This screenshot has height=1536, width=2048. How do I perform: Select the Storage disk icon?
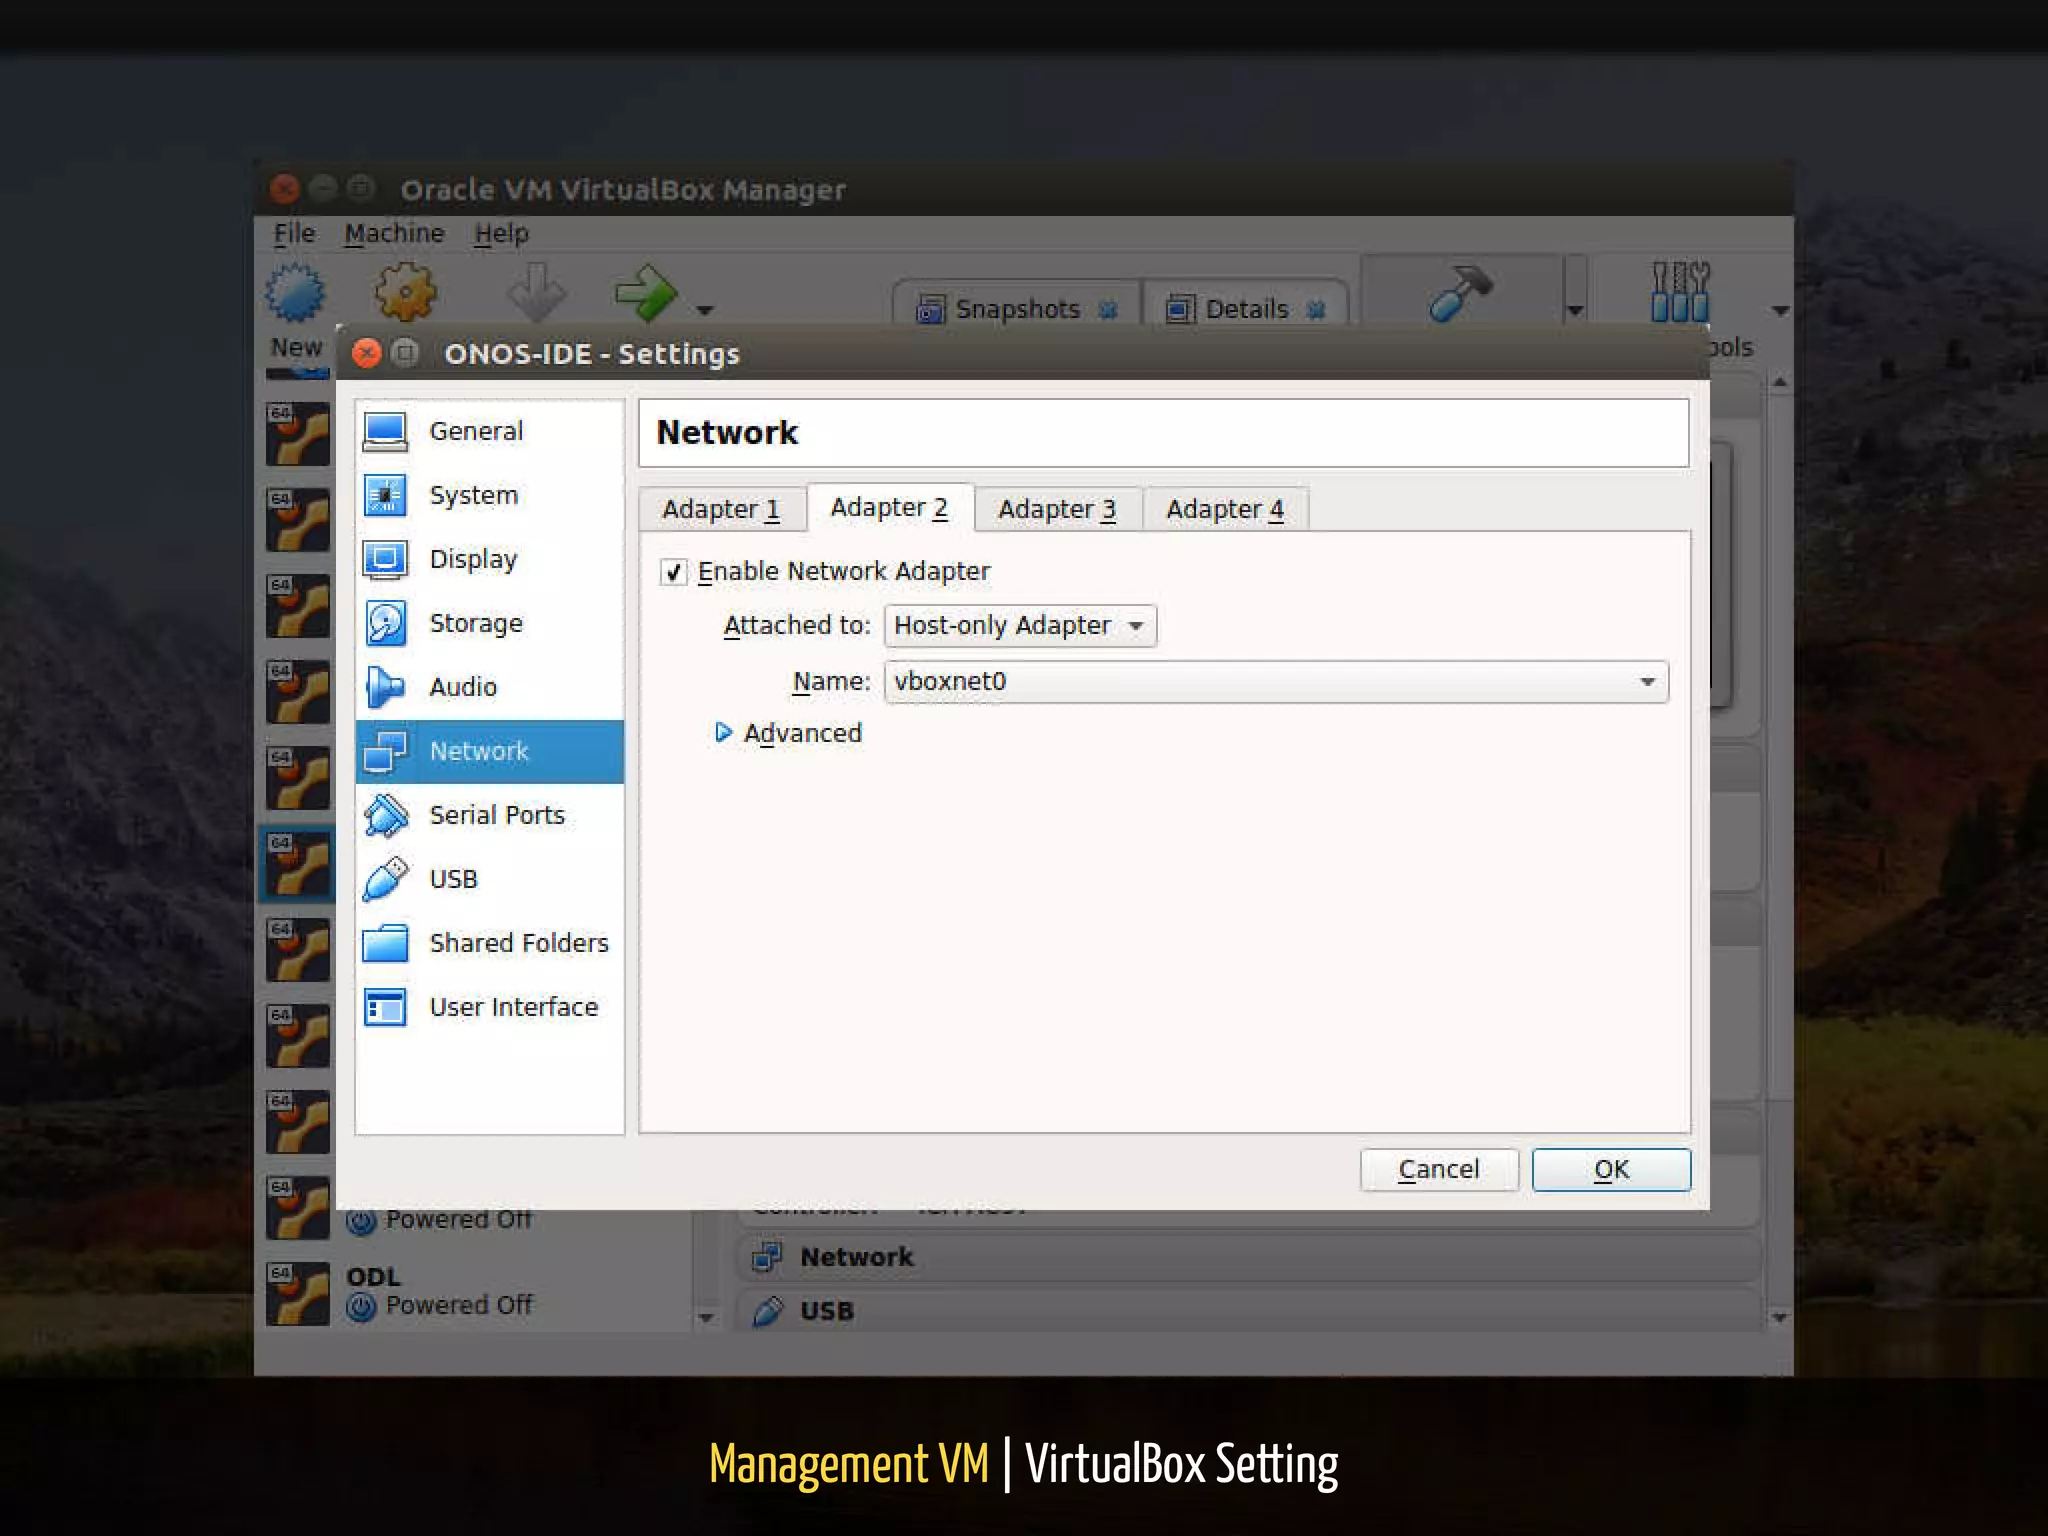pos(385,623)
